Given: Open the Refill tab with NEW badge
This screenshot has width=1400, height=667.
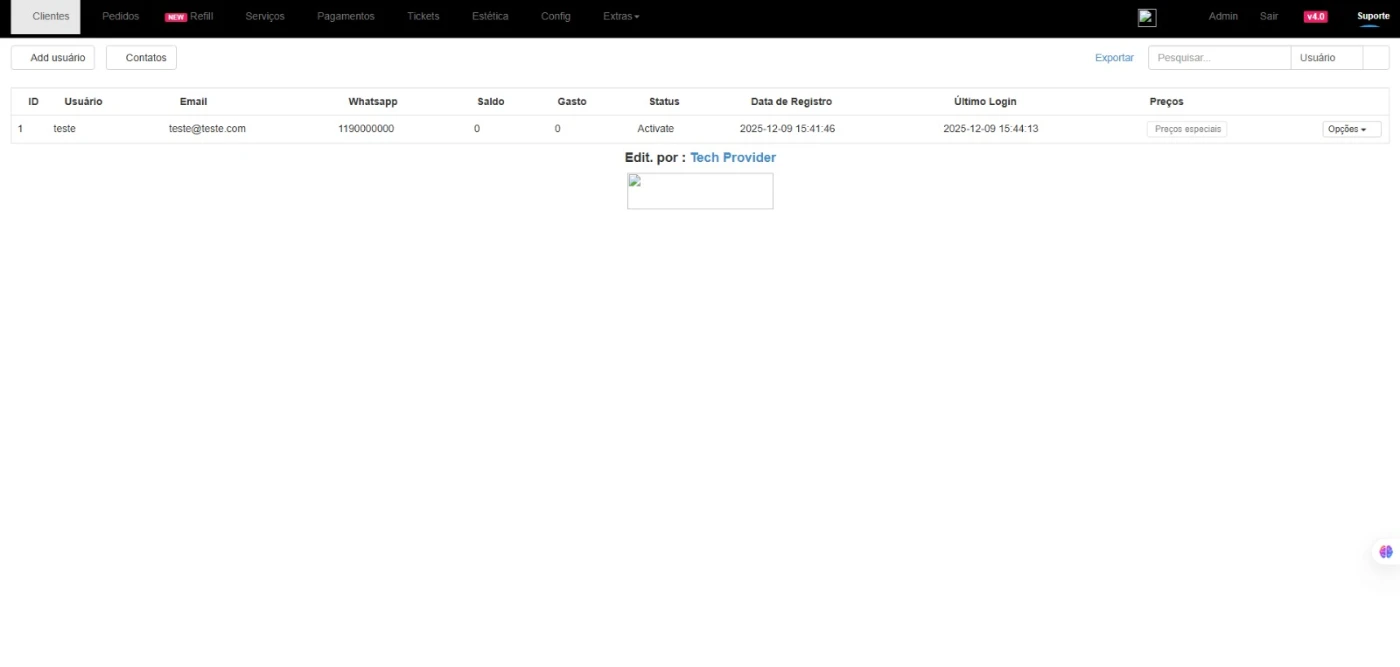Looking at the screenshot, I should tap(190, 17).
